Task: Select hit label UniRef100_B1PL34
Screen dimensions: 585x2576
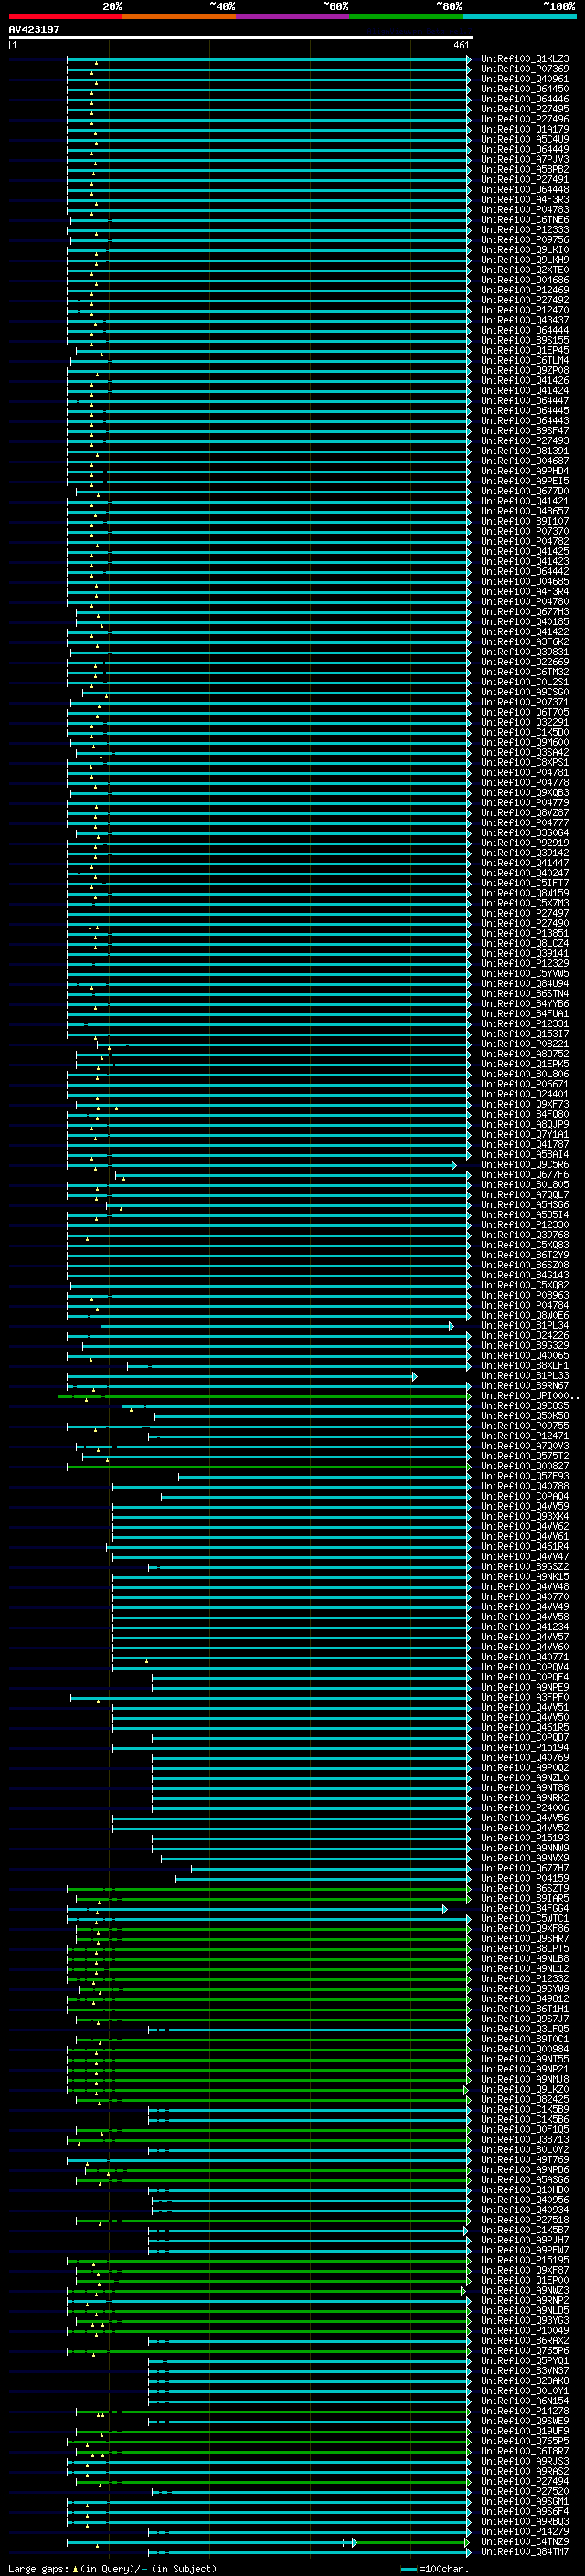Action: pos(524,1326)
